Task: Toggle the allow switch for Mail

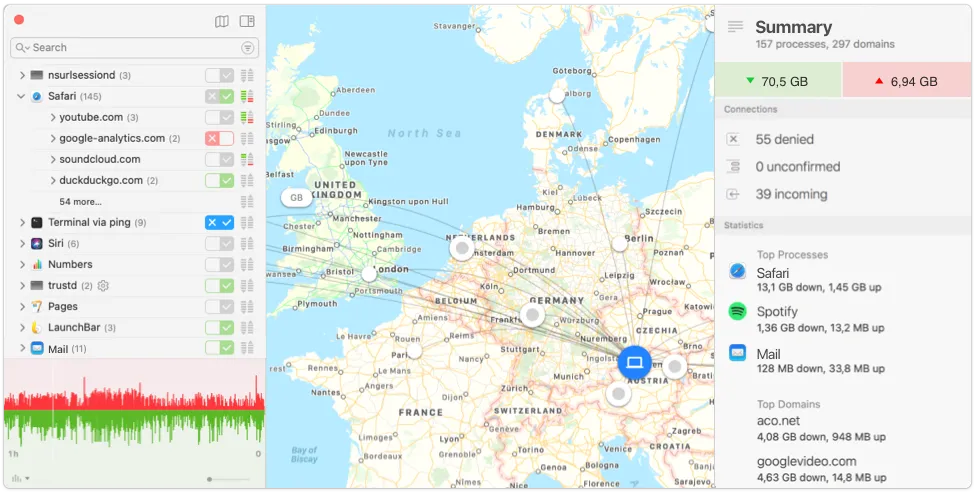Action: (220, 348)
